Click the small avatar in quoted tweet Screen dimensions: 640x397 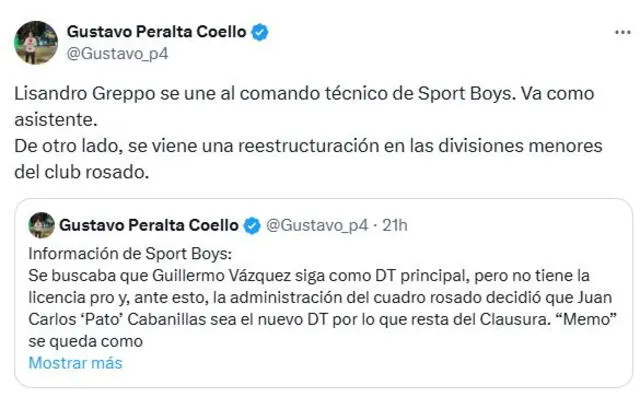pyautogui.click(x=41, y=225)
